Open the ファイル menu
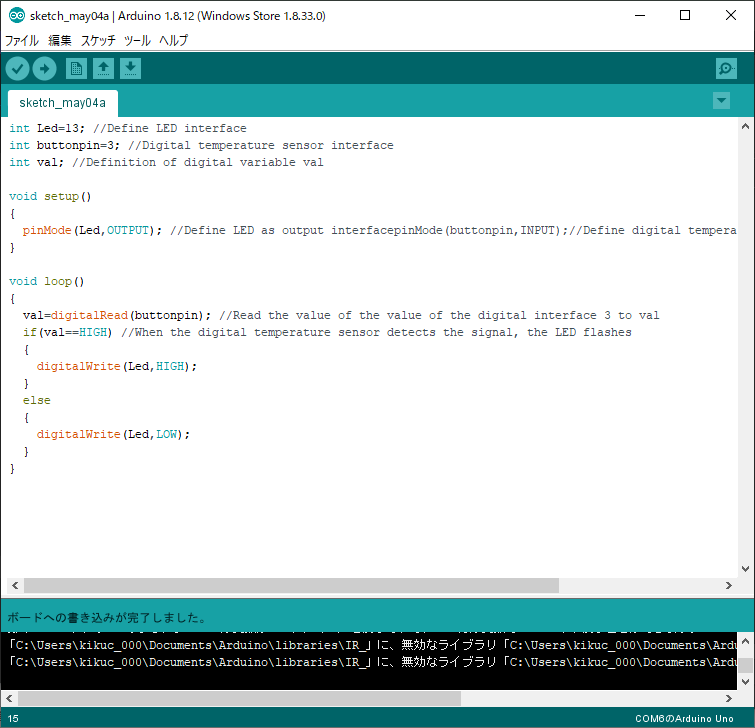Viewport: 755px width, 728px height. [x=22, y=41]
